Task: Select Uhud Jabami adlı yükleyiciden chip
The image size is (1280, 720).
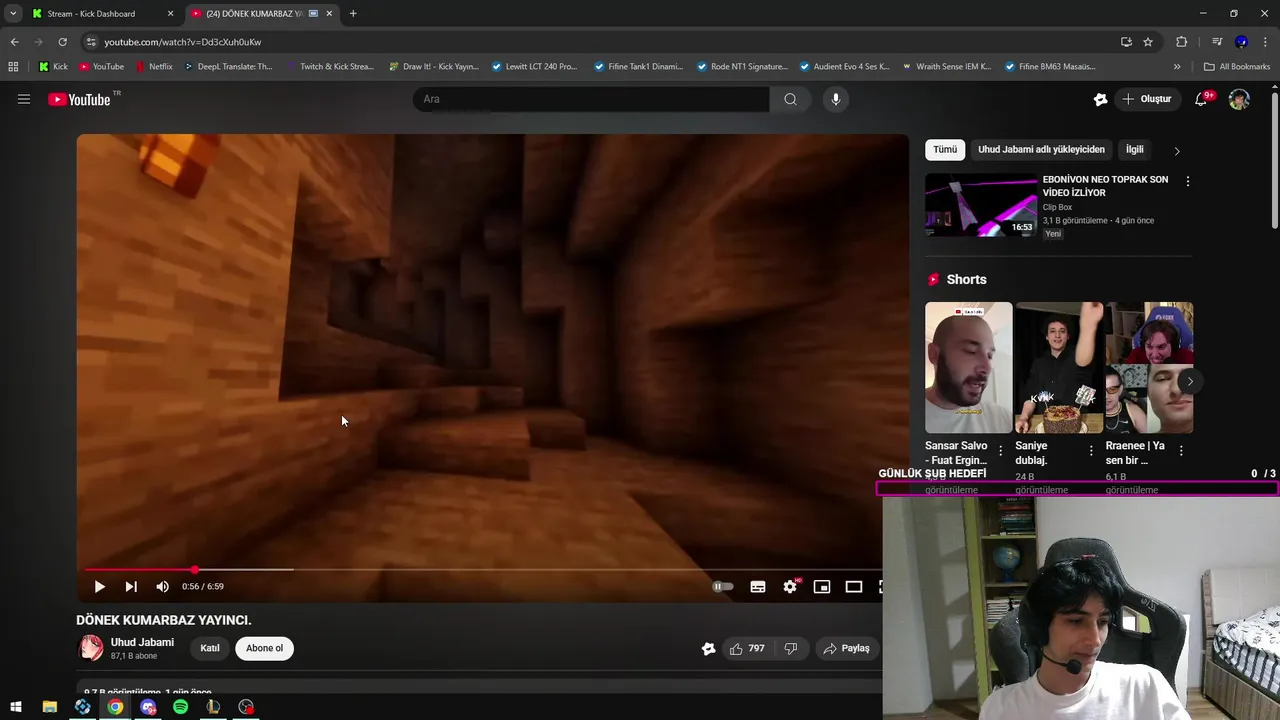Action: 1041,149
